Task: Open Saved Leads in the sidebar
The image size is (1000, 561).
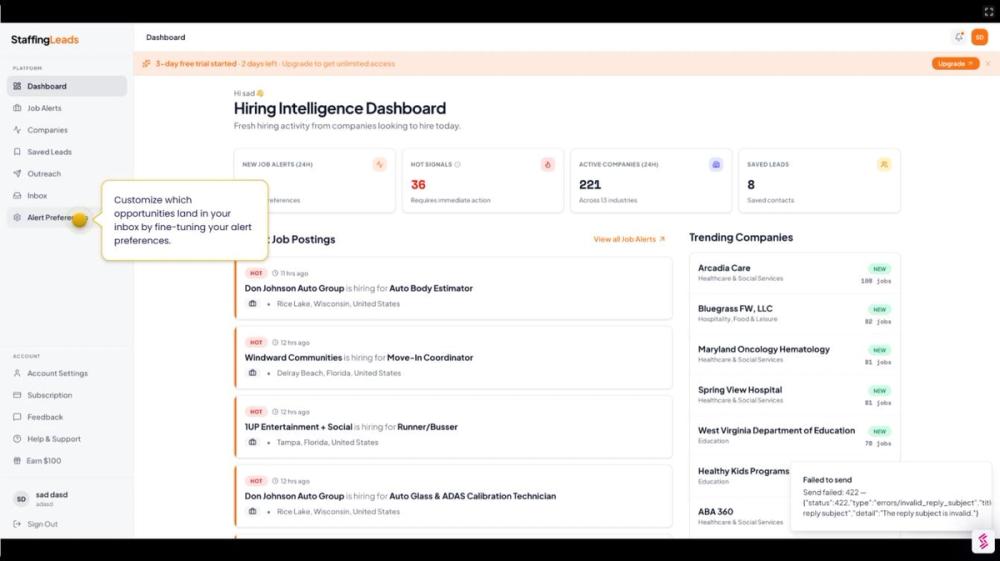Action: pos(66,152)
